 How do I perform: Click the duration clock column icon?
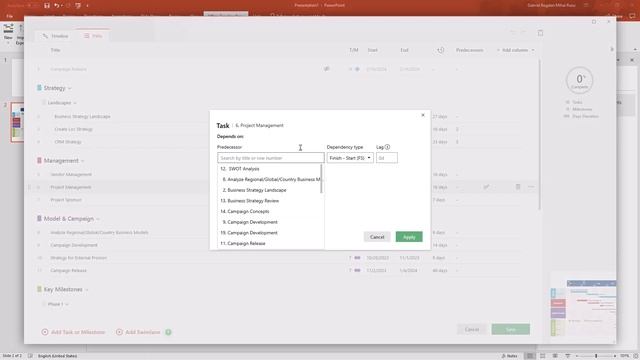pos(440,50)
